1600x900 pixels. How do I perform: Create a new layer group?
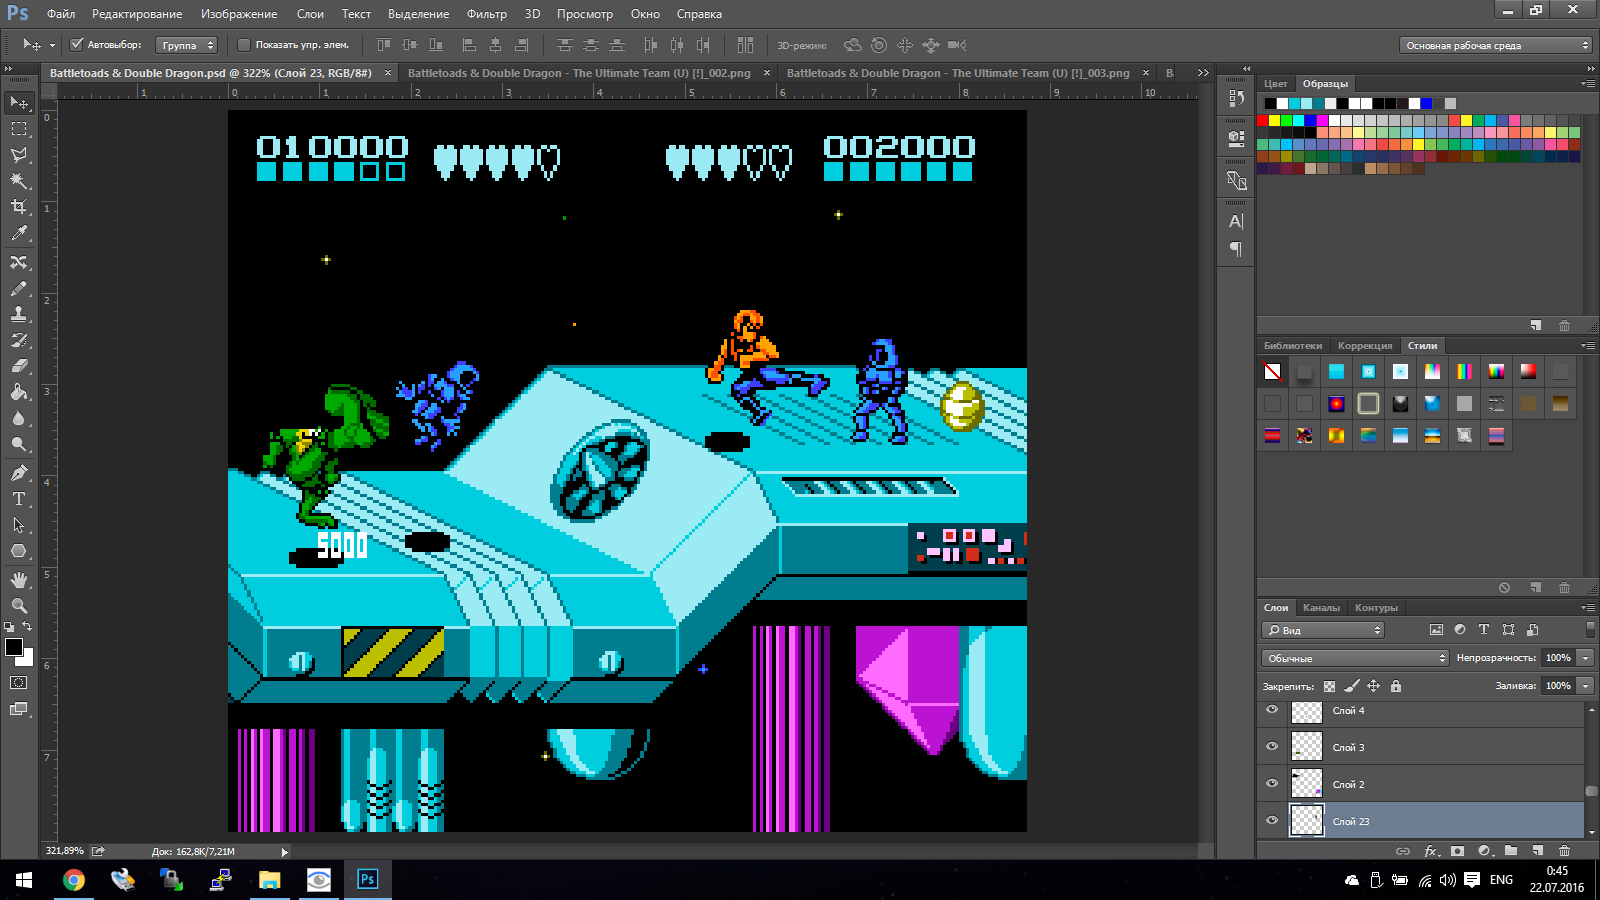(x=1511, y=851)
